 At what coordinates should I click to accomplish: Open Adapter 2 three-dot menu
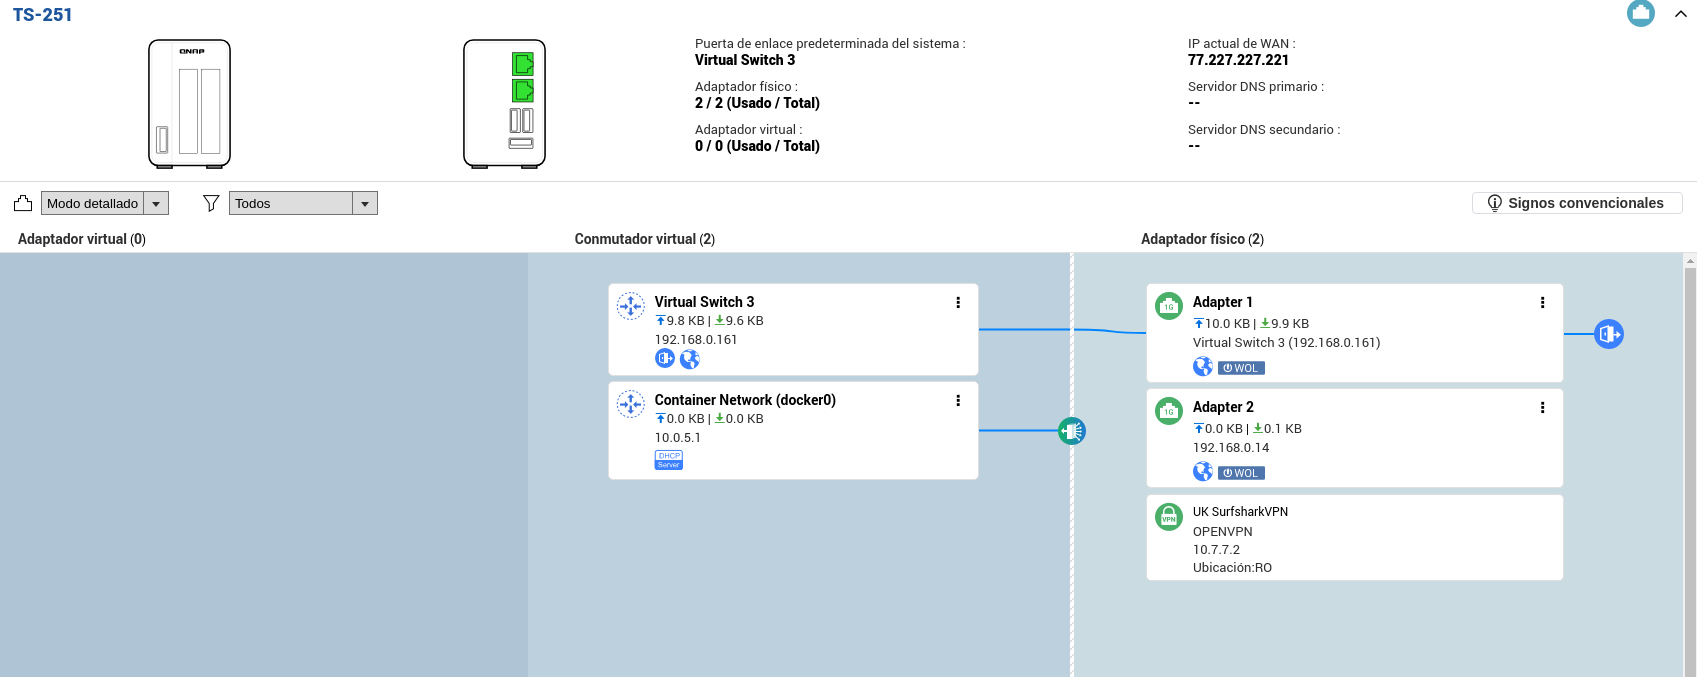click(1542, 408)
